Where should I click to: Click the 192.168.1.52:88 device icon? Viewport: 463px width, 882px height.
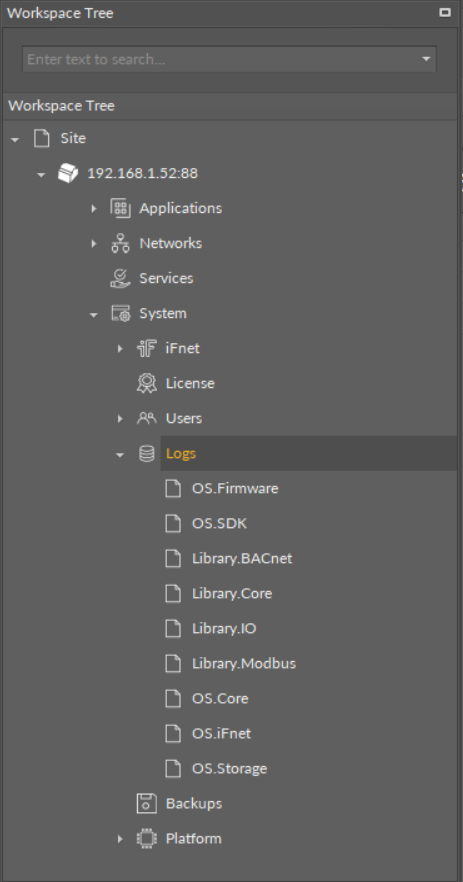[68, 173]
